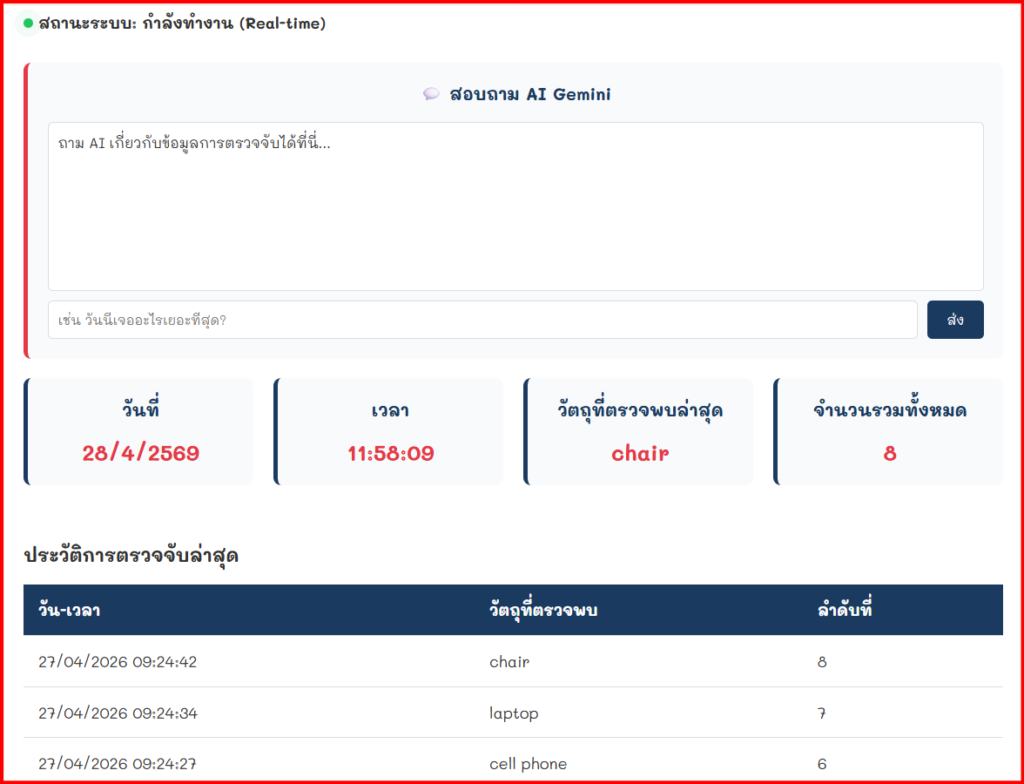Click the เวลา time card value 11:58:09
Viewport: 1024px width, 784px height.
click(390, 453)
